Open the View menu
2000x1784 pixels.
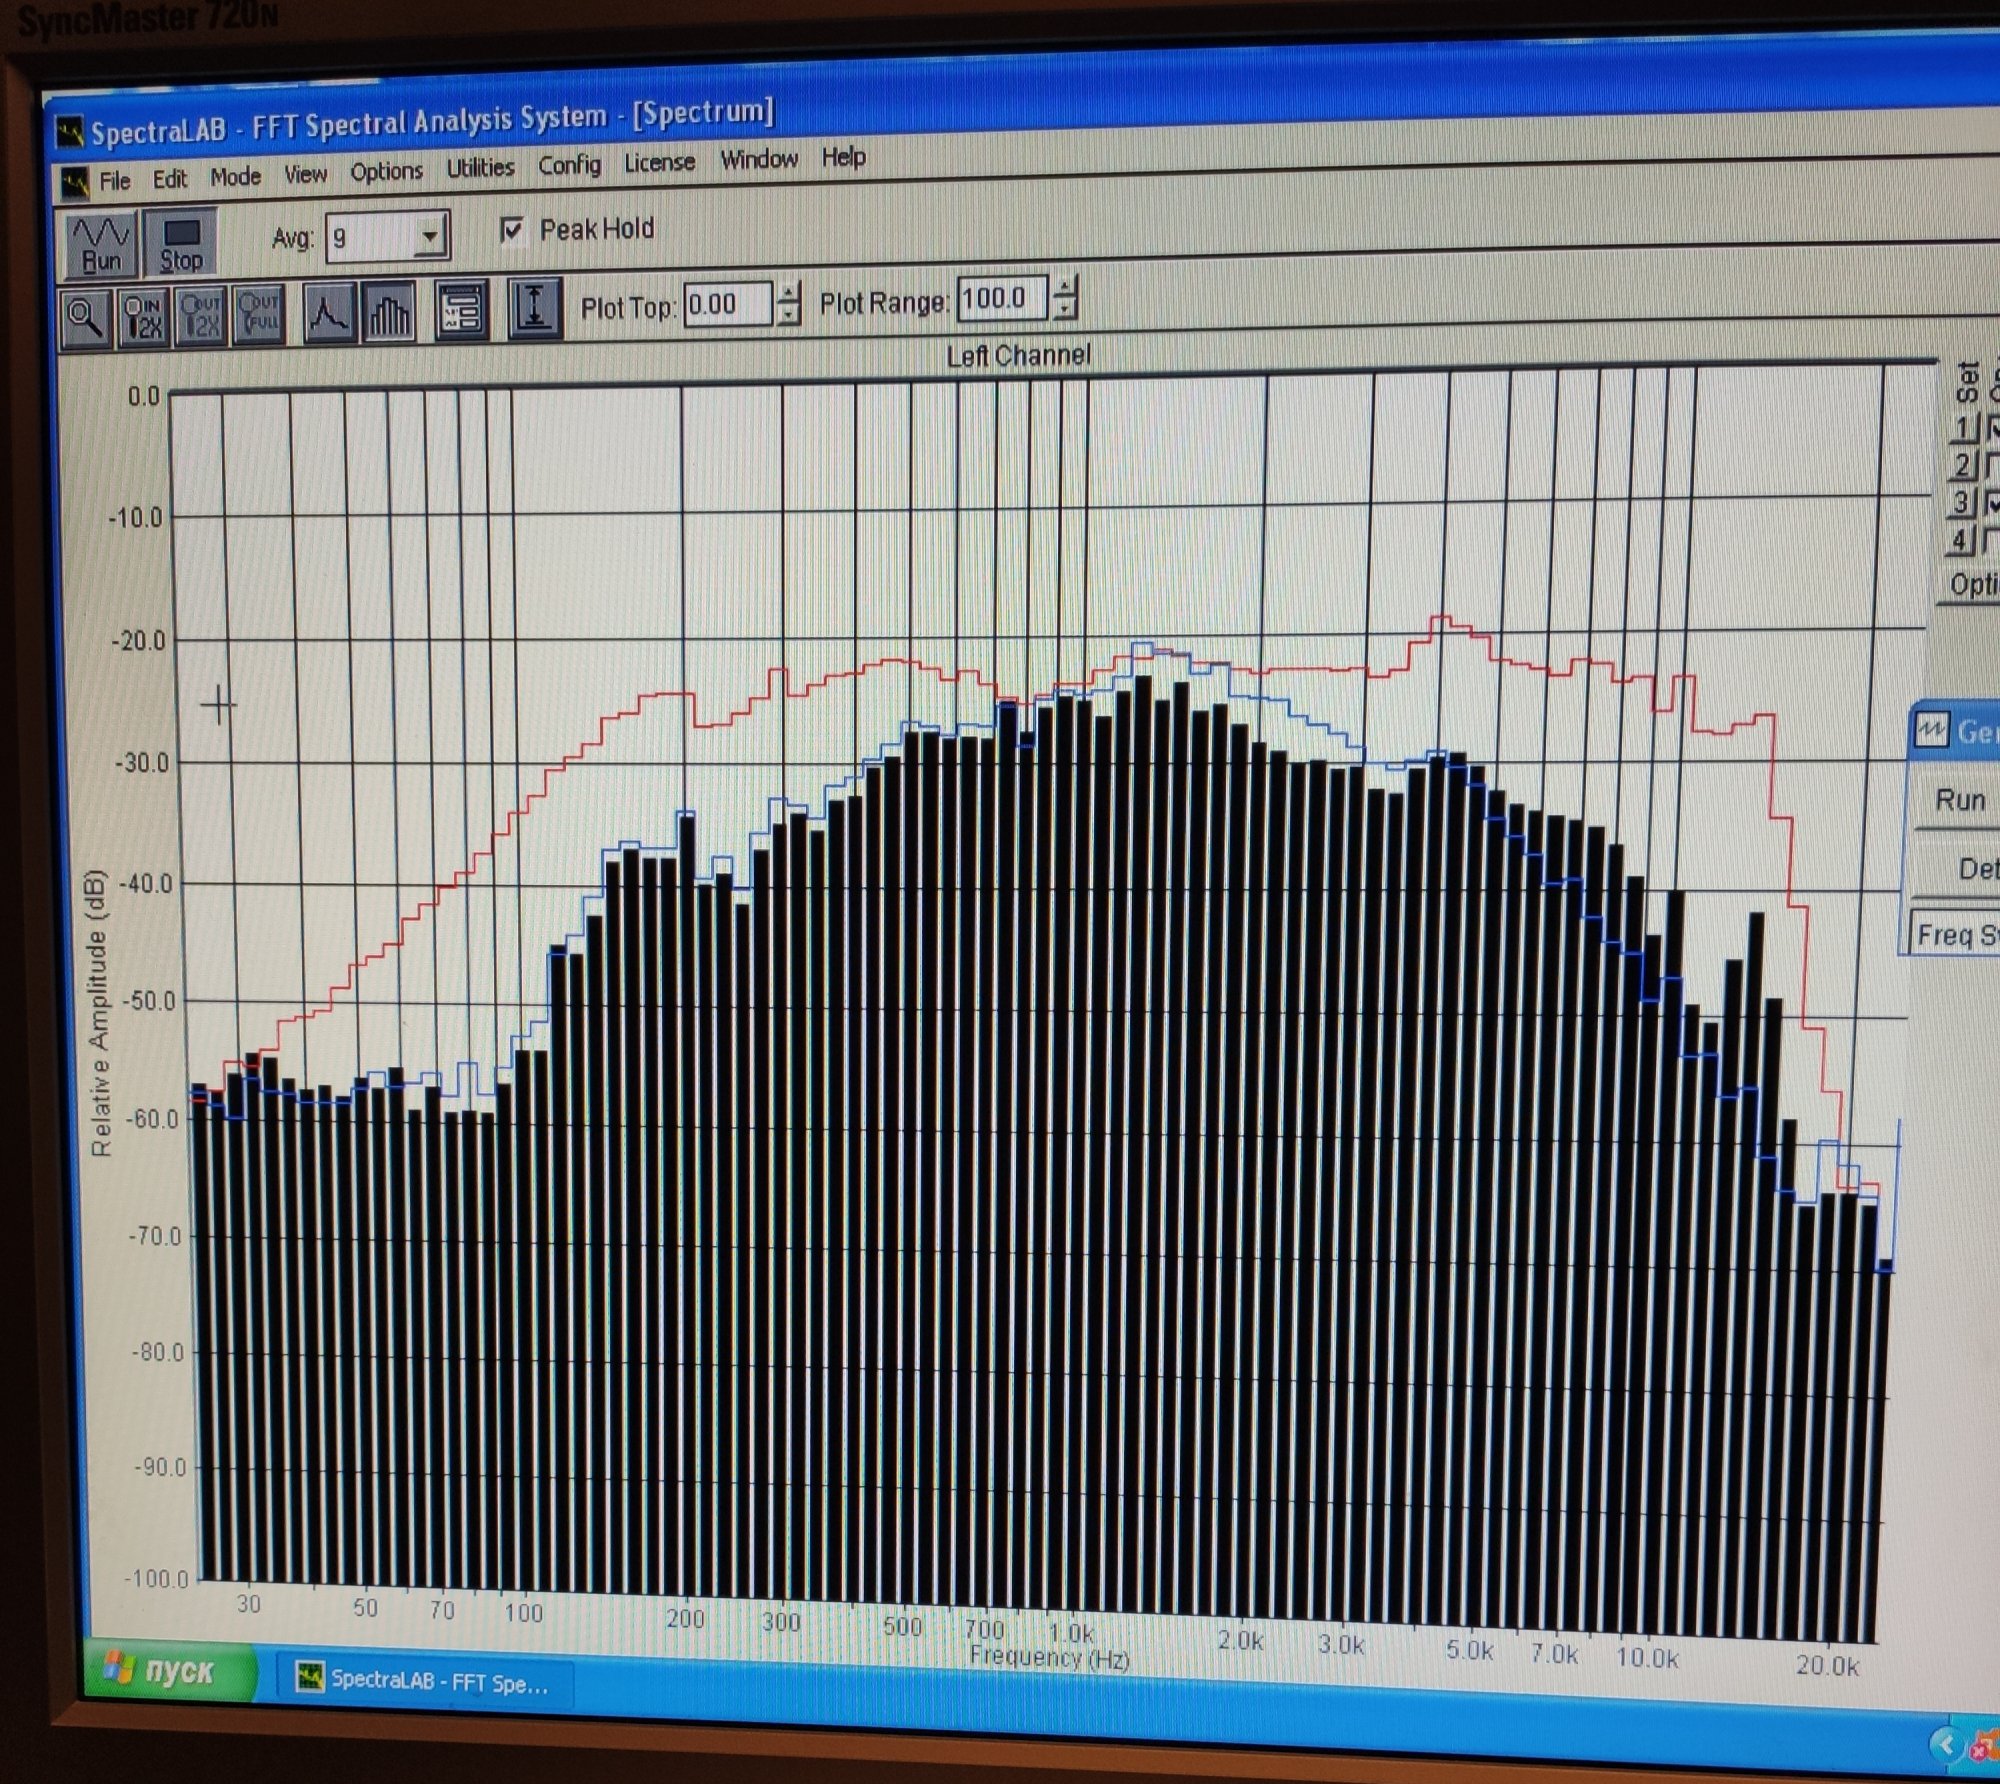coord(306,175)
